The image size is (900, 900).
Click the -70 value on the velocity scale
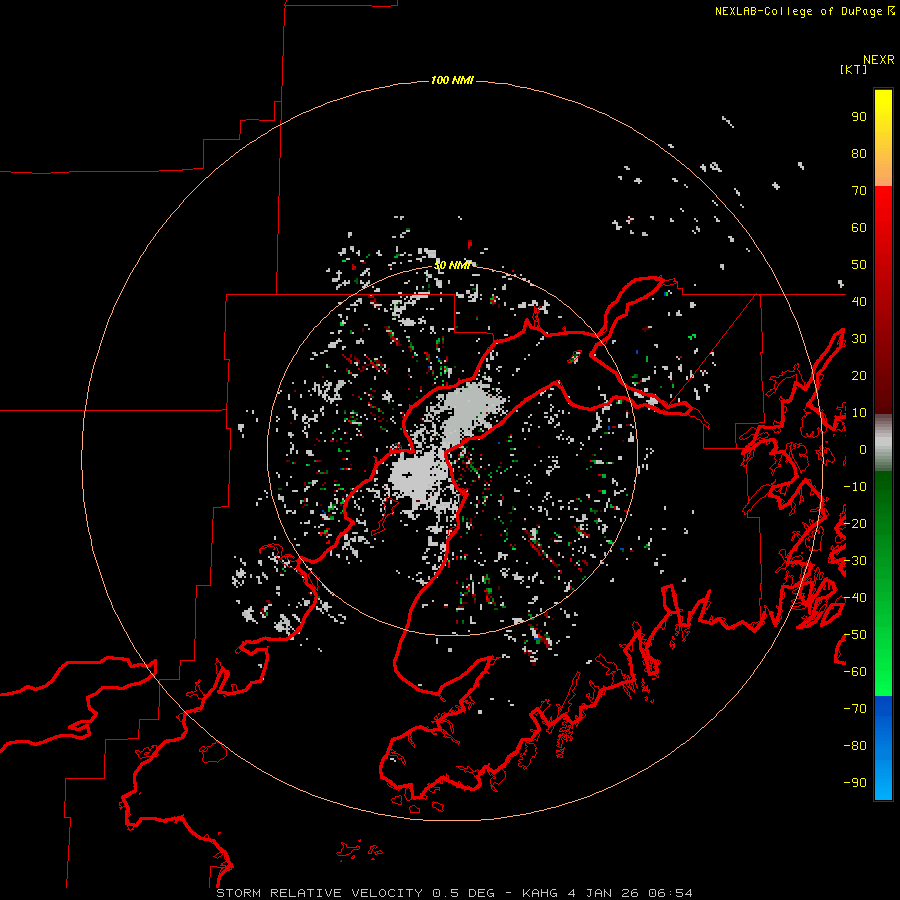coord(855,709)
